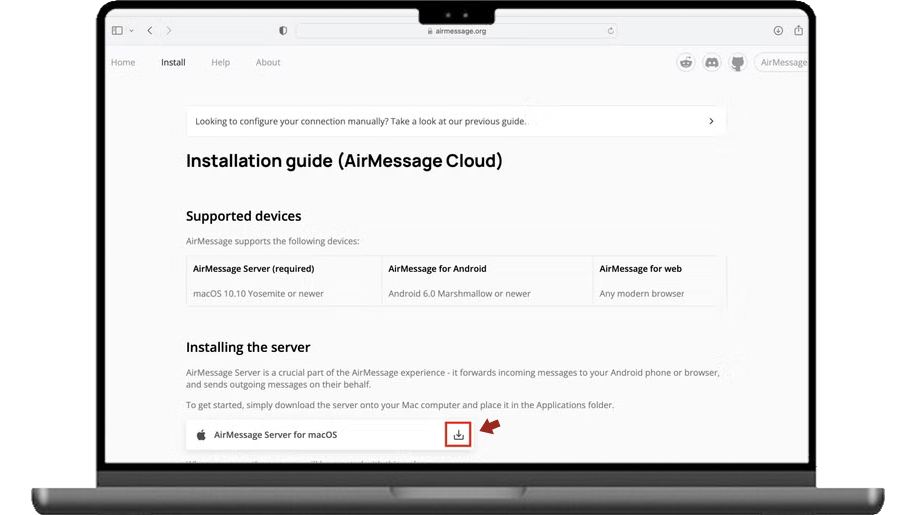
Task: Select the Install nav tab
Action: point(173,62)
